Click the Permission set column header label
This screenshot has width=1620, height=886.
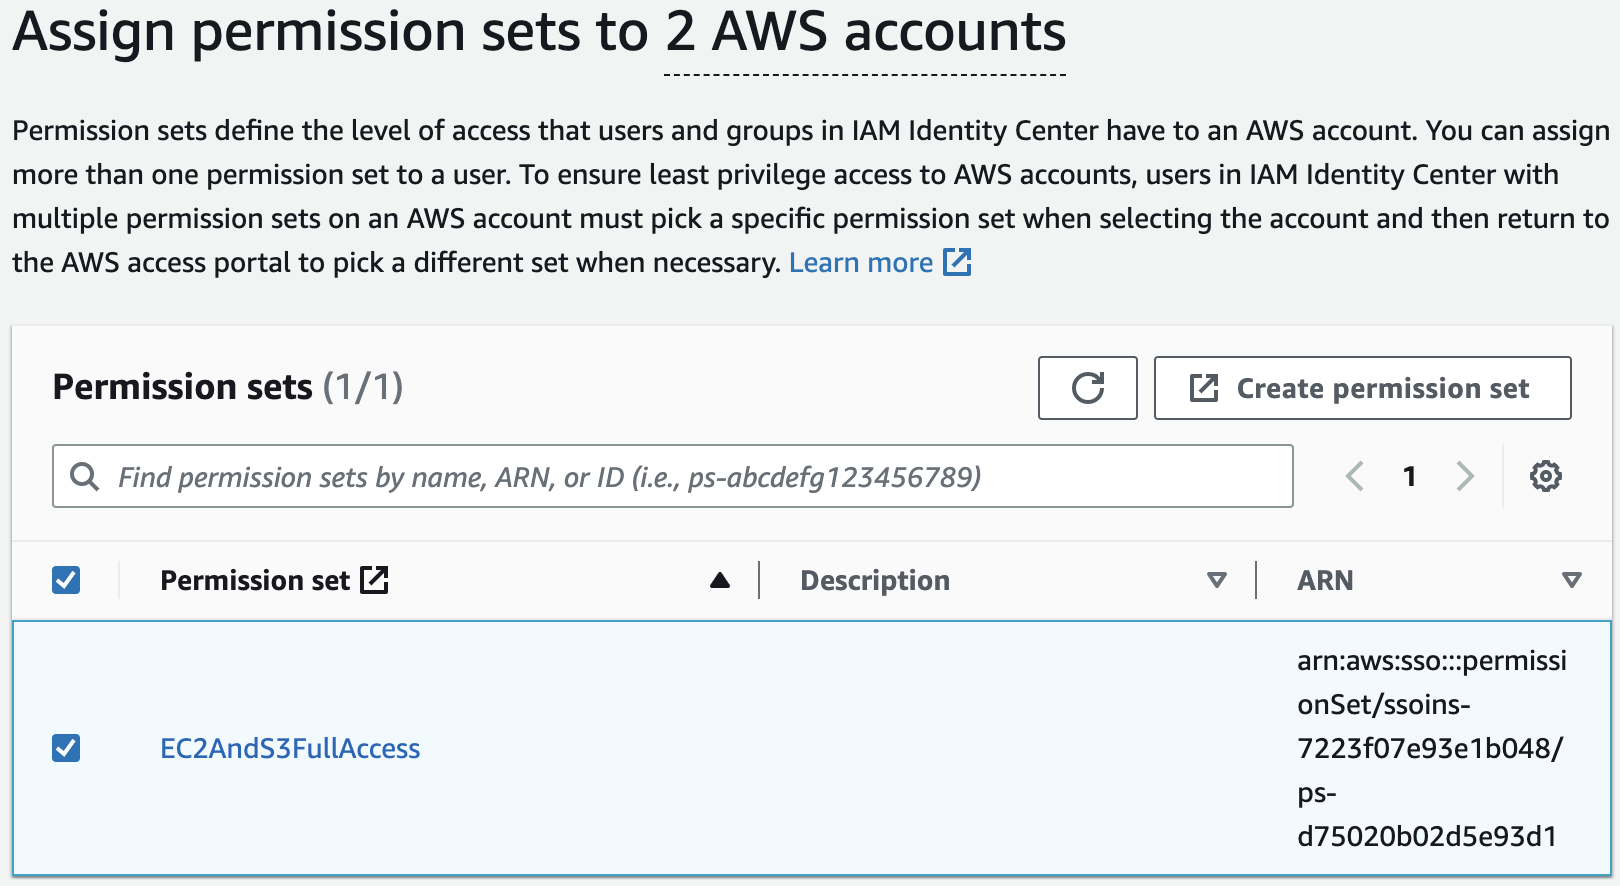(x=255, y=580)
